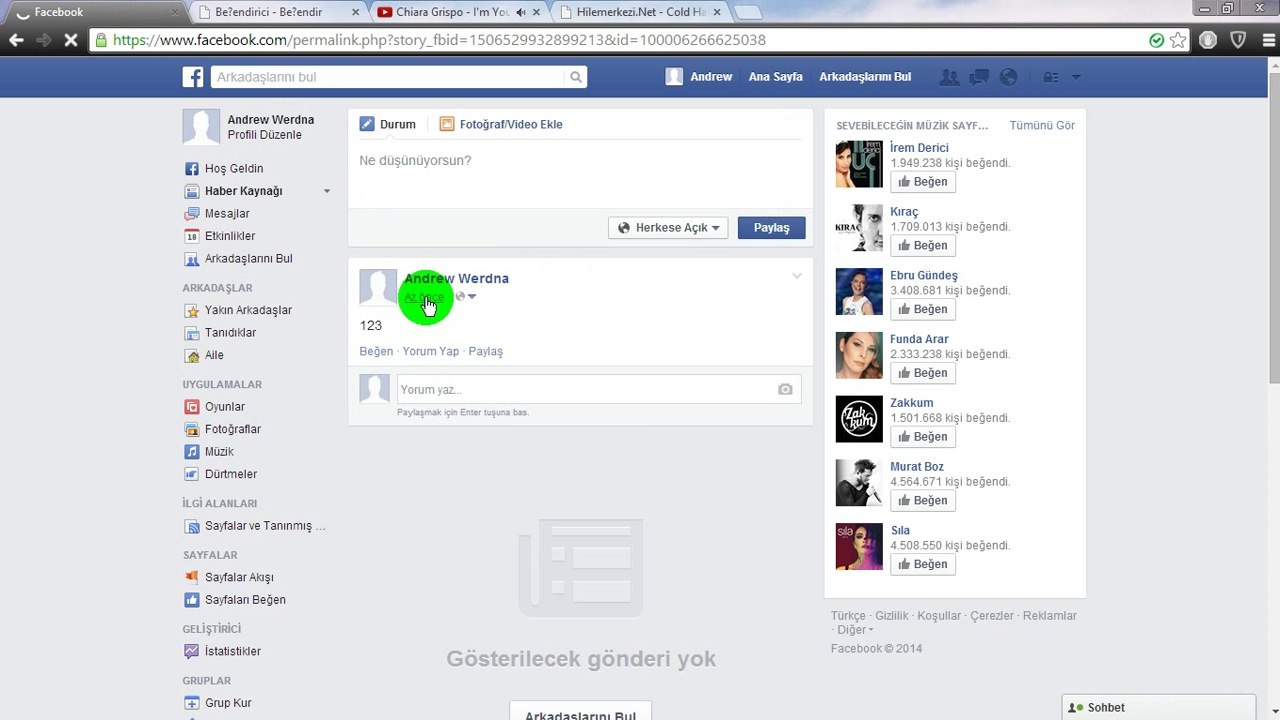
Task: Click Paylaş link under the post
Action: [x=486, y=352]
